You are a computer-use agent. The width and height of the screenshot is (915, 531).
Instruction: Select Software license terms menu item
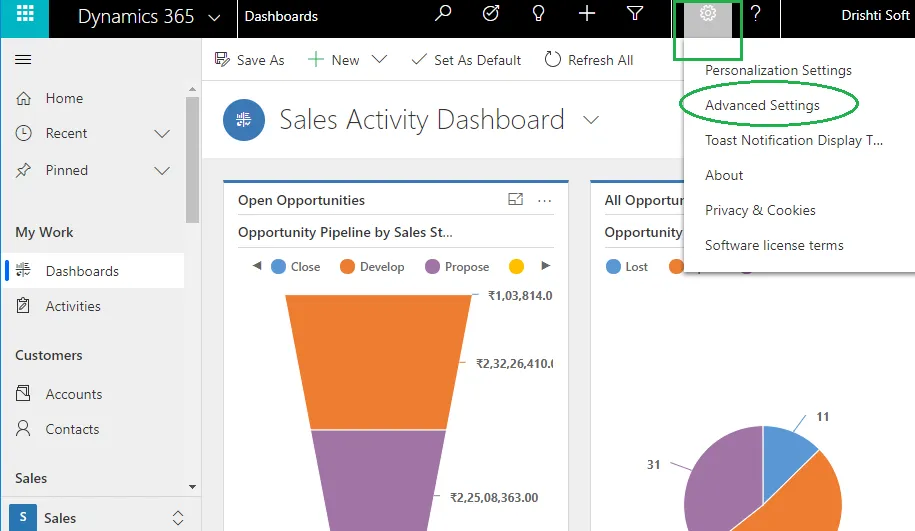pos(774,246)
